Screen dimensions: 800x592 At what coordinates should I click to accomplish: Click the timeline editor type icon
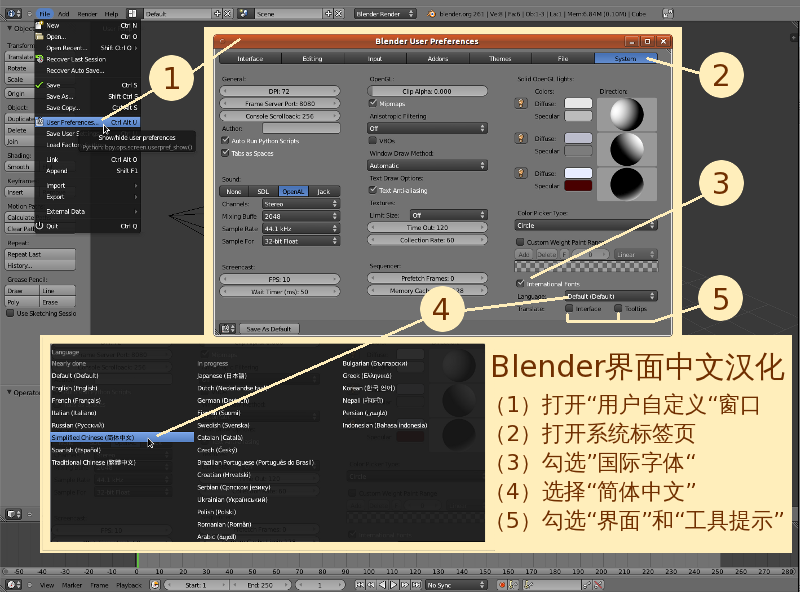pos(14,585)
